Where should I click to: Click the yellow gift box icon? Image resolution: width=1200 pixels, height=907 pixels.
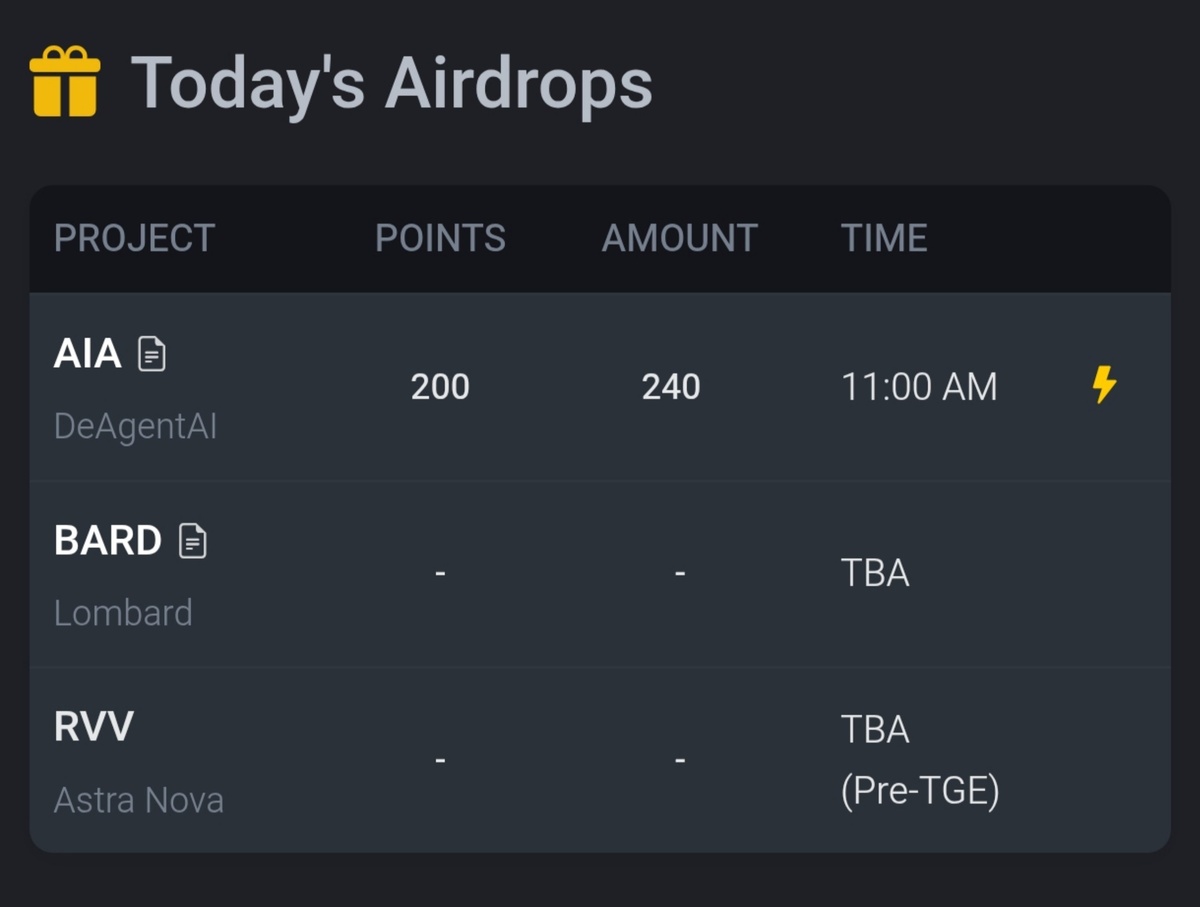coord(65,82)
